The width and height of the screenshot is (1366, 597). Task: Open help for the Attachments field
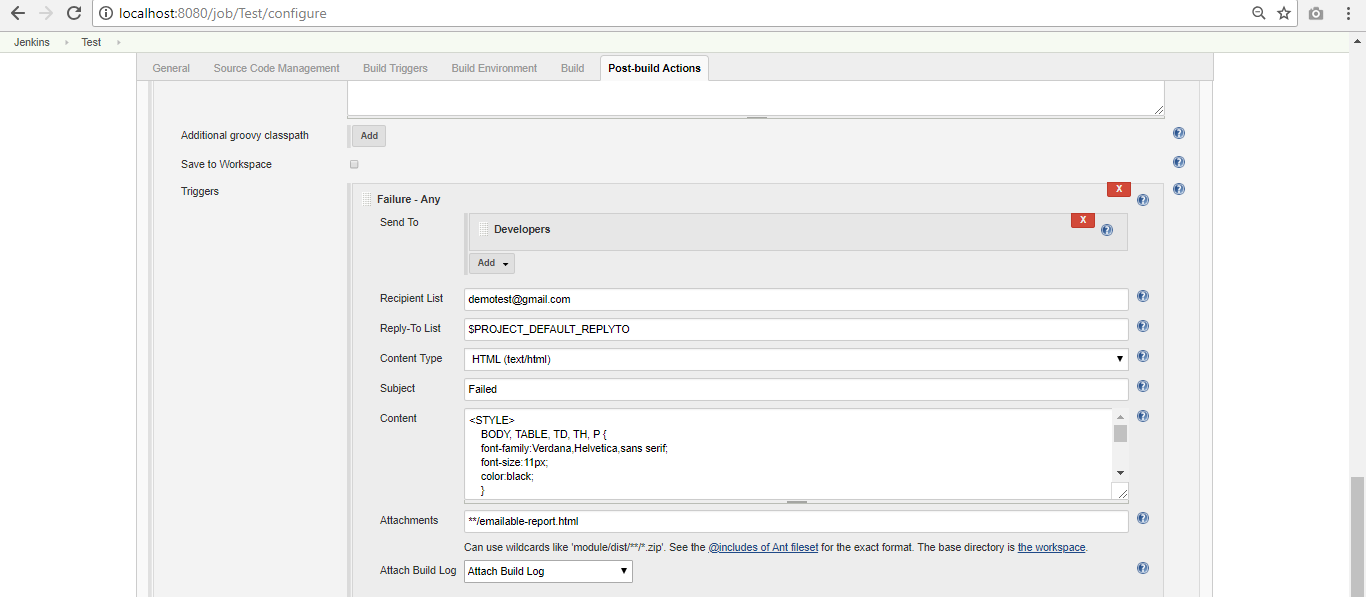click(1142, 518)
